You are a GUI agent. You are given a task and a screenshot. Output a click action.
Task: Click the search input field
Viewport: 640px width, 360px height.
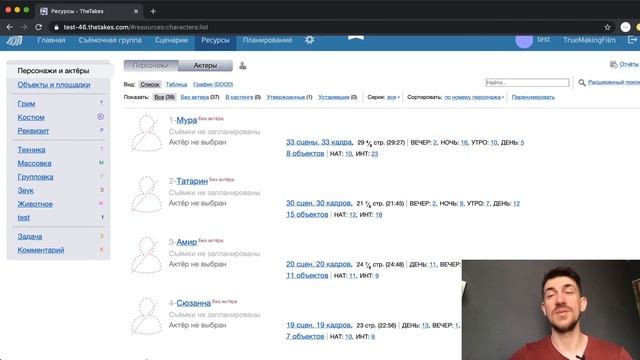527,82
